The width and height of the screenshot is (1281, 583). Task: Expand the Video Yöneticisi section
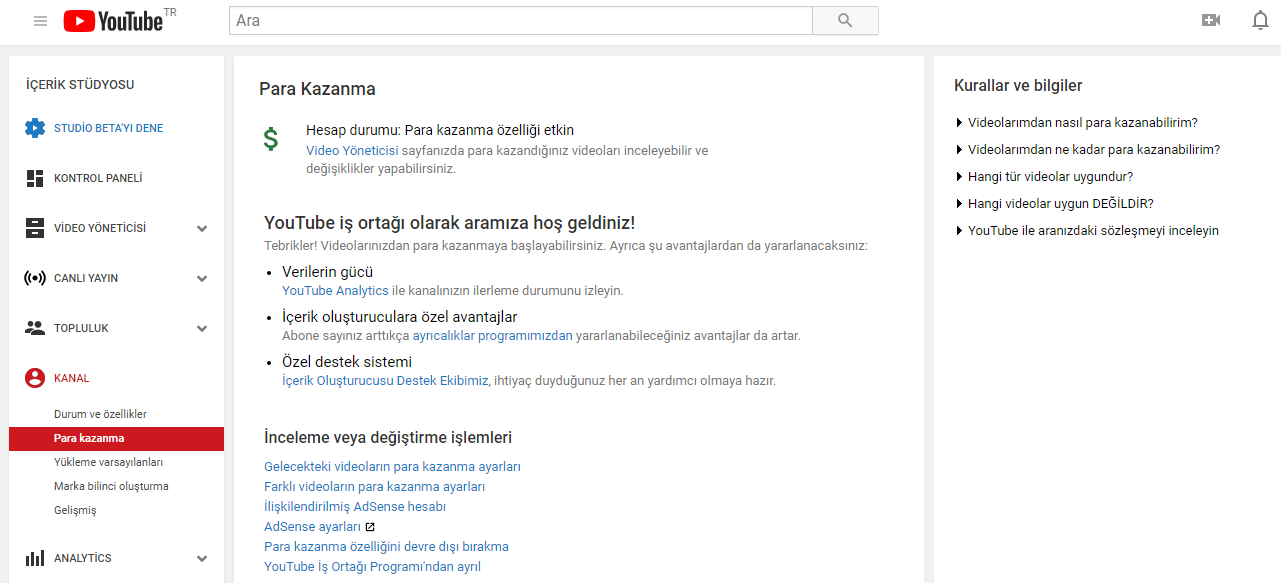pyautogui.click(x=202, y=228)
